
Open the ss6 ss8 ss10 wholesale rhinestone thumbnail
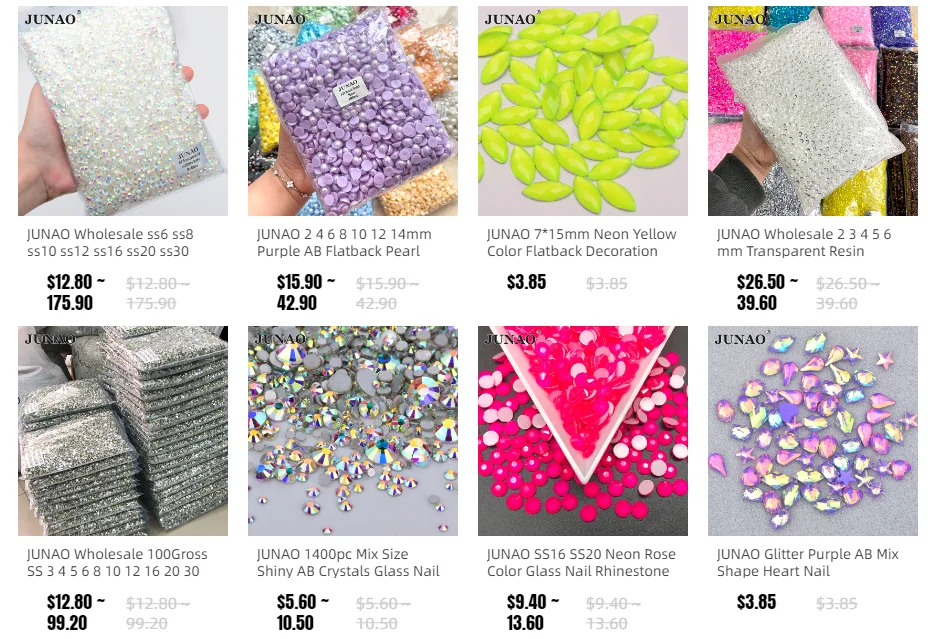pyautogui.click(x=123, y=111)
